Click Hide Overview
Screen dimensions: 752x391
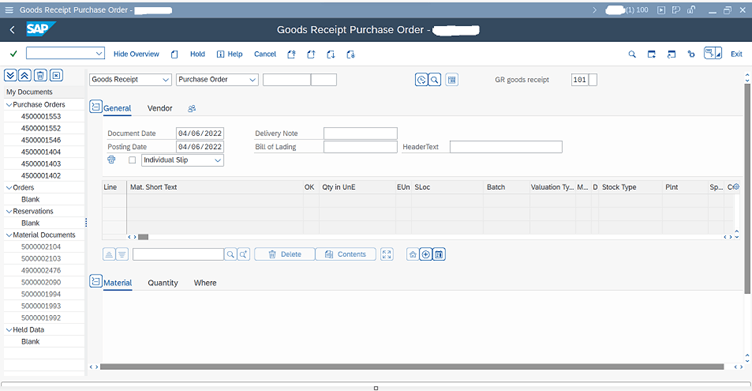[x=136, y=54]
